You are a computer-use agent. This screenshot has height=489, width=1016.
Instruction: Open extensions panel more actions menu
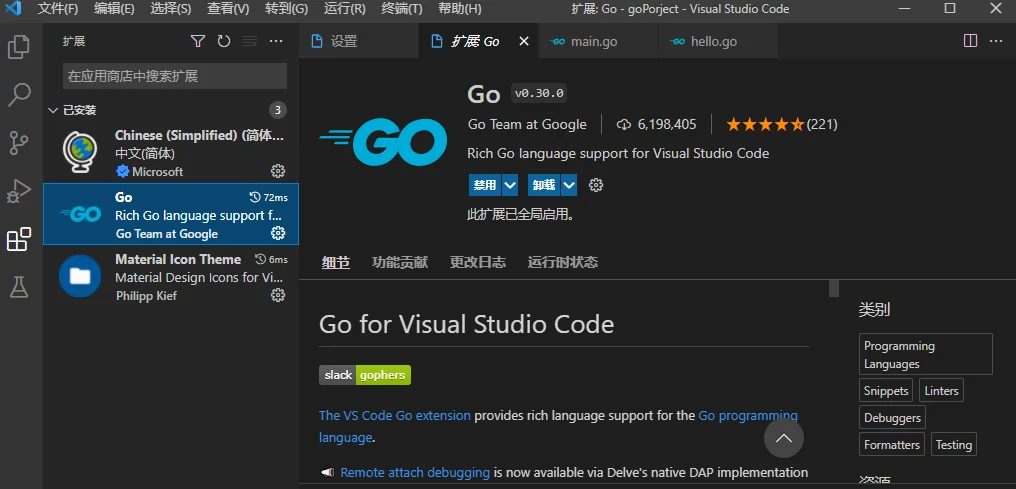276,41
